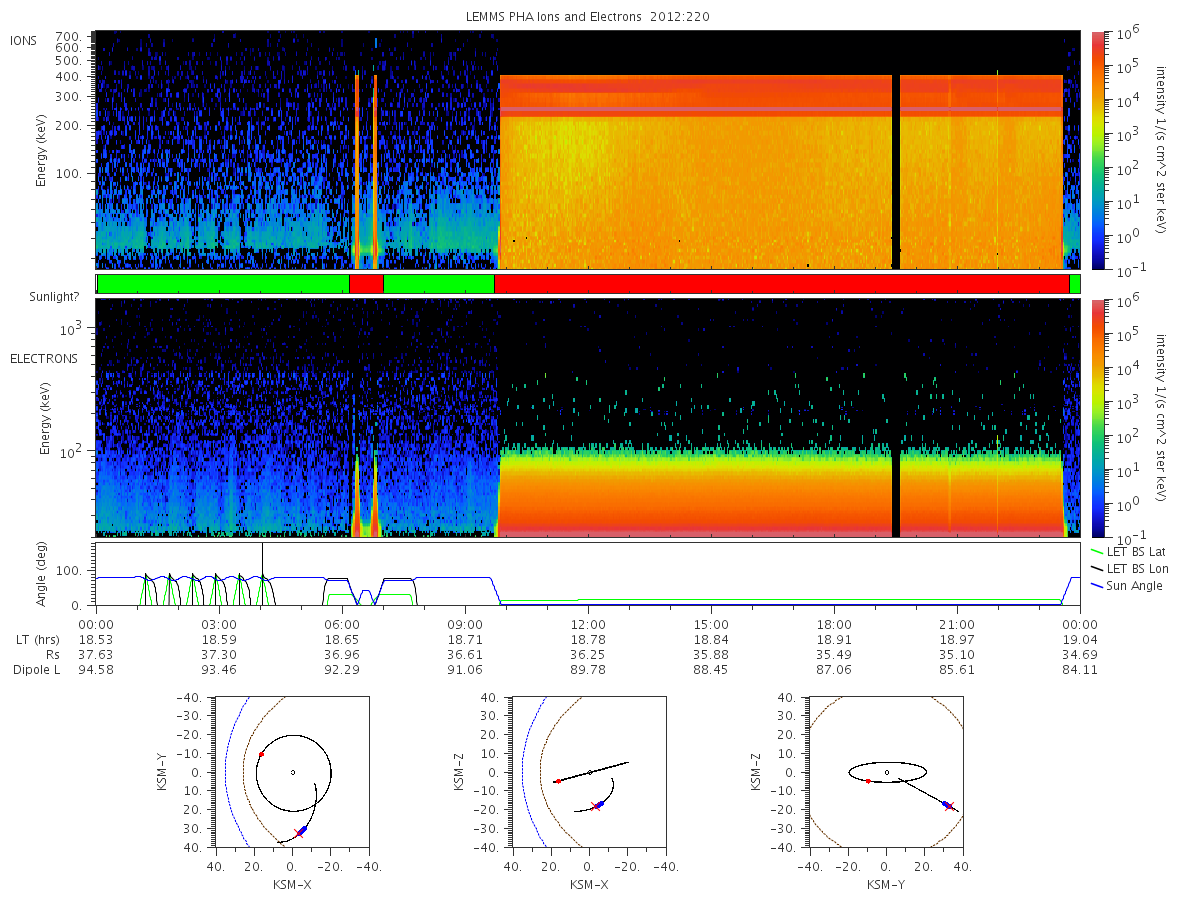This screenshot has height=900, width=1200.
Task: Click the KSM-Y vs KSM-Z orbit plot
Action: point(886,772)
